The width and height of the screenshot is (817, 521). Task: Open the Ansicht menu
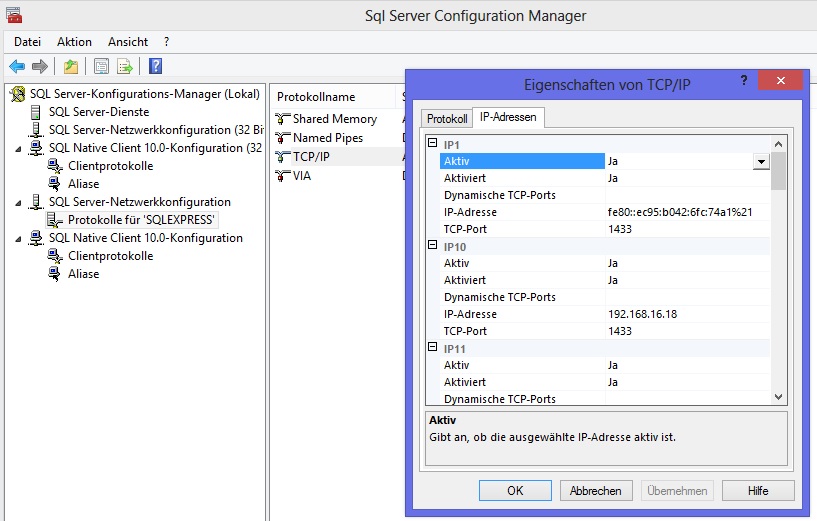(128, 42)
